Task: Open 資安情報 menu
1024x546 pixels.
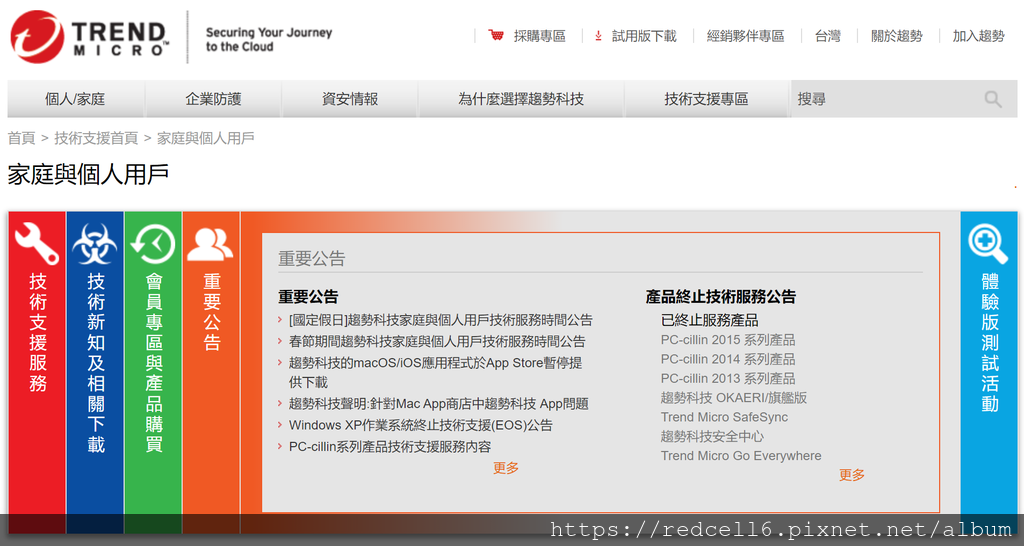Action: point(350,99)
